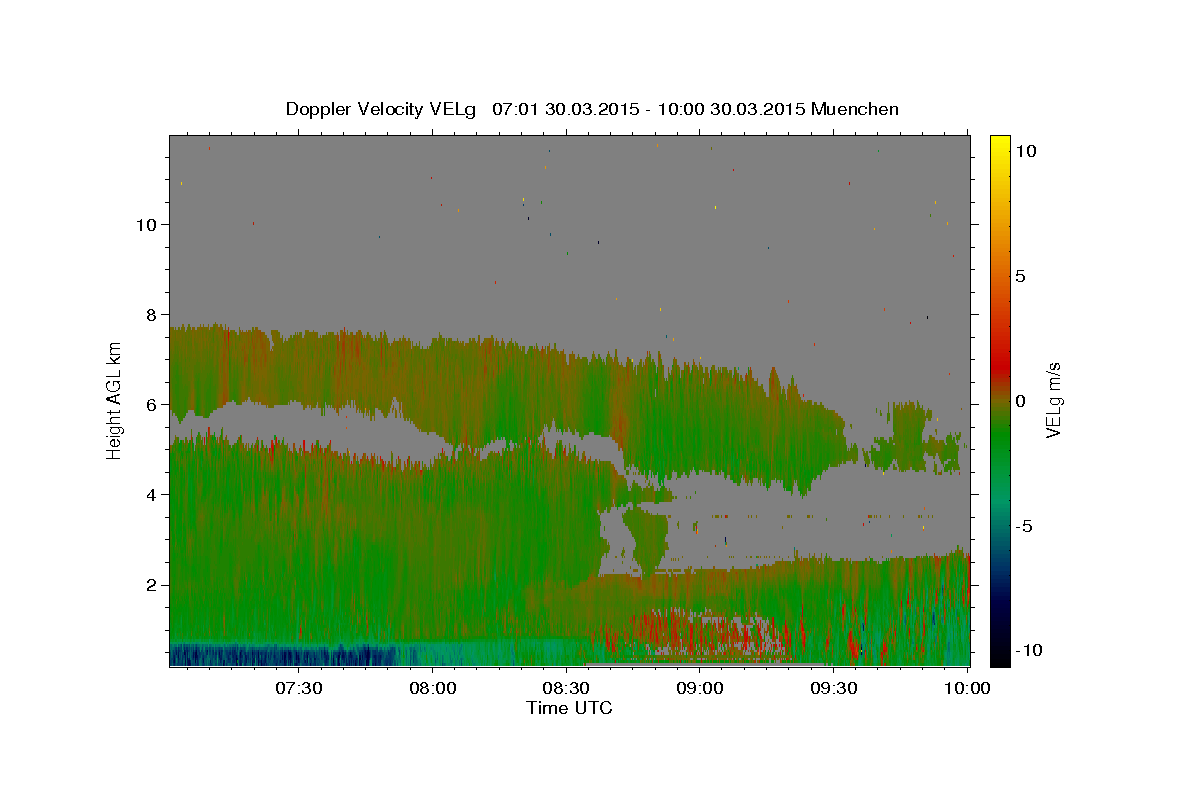1200x800 pixels.
Task: Click the '09:30' time axis label
Action: (834, 688)
